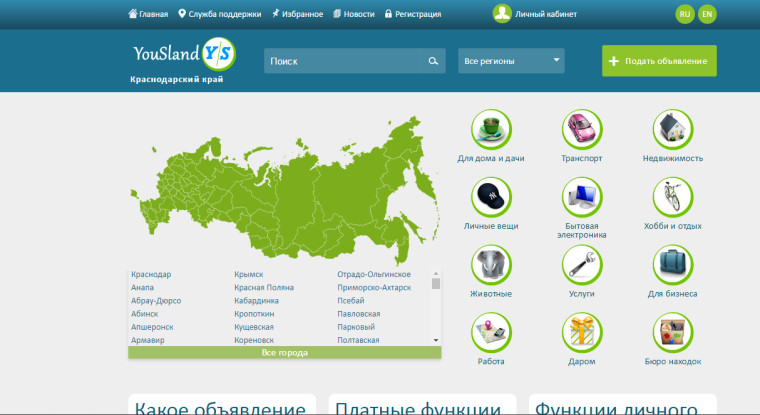Open the Кропоткин city link

(254, 314)
